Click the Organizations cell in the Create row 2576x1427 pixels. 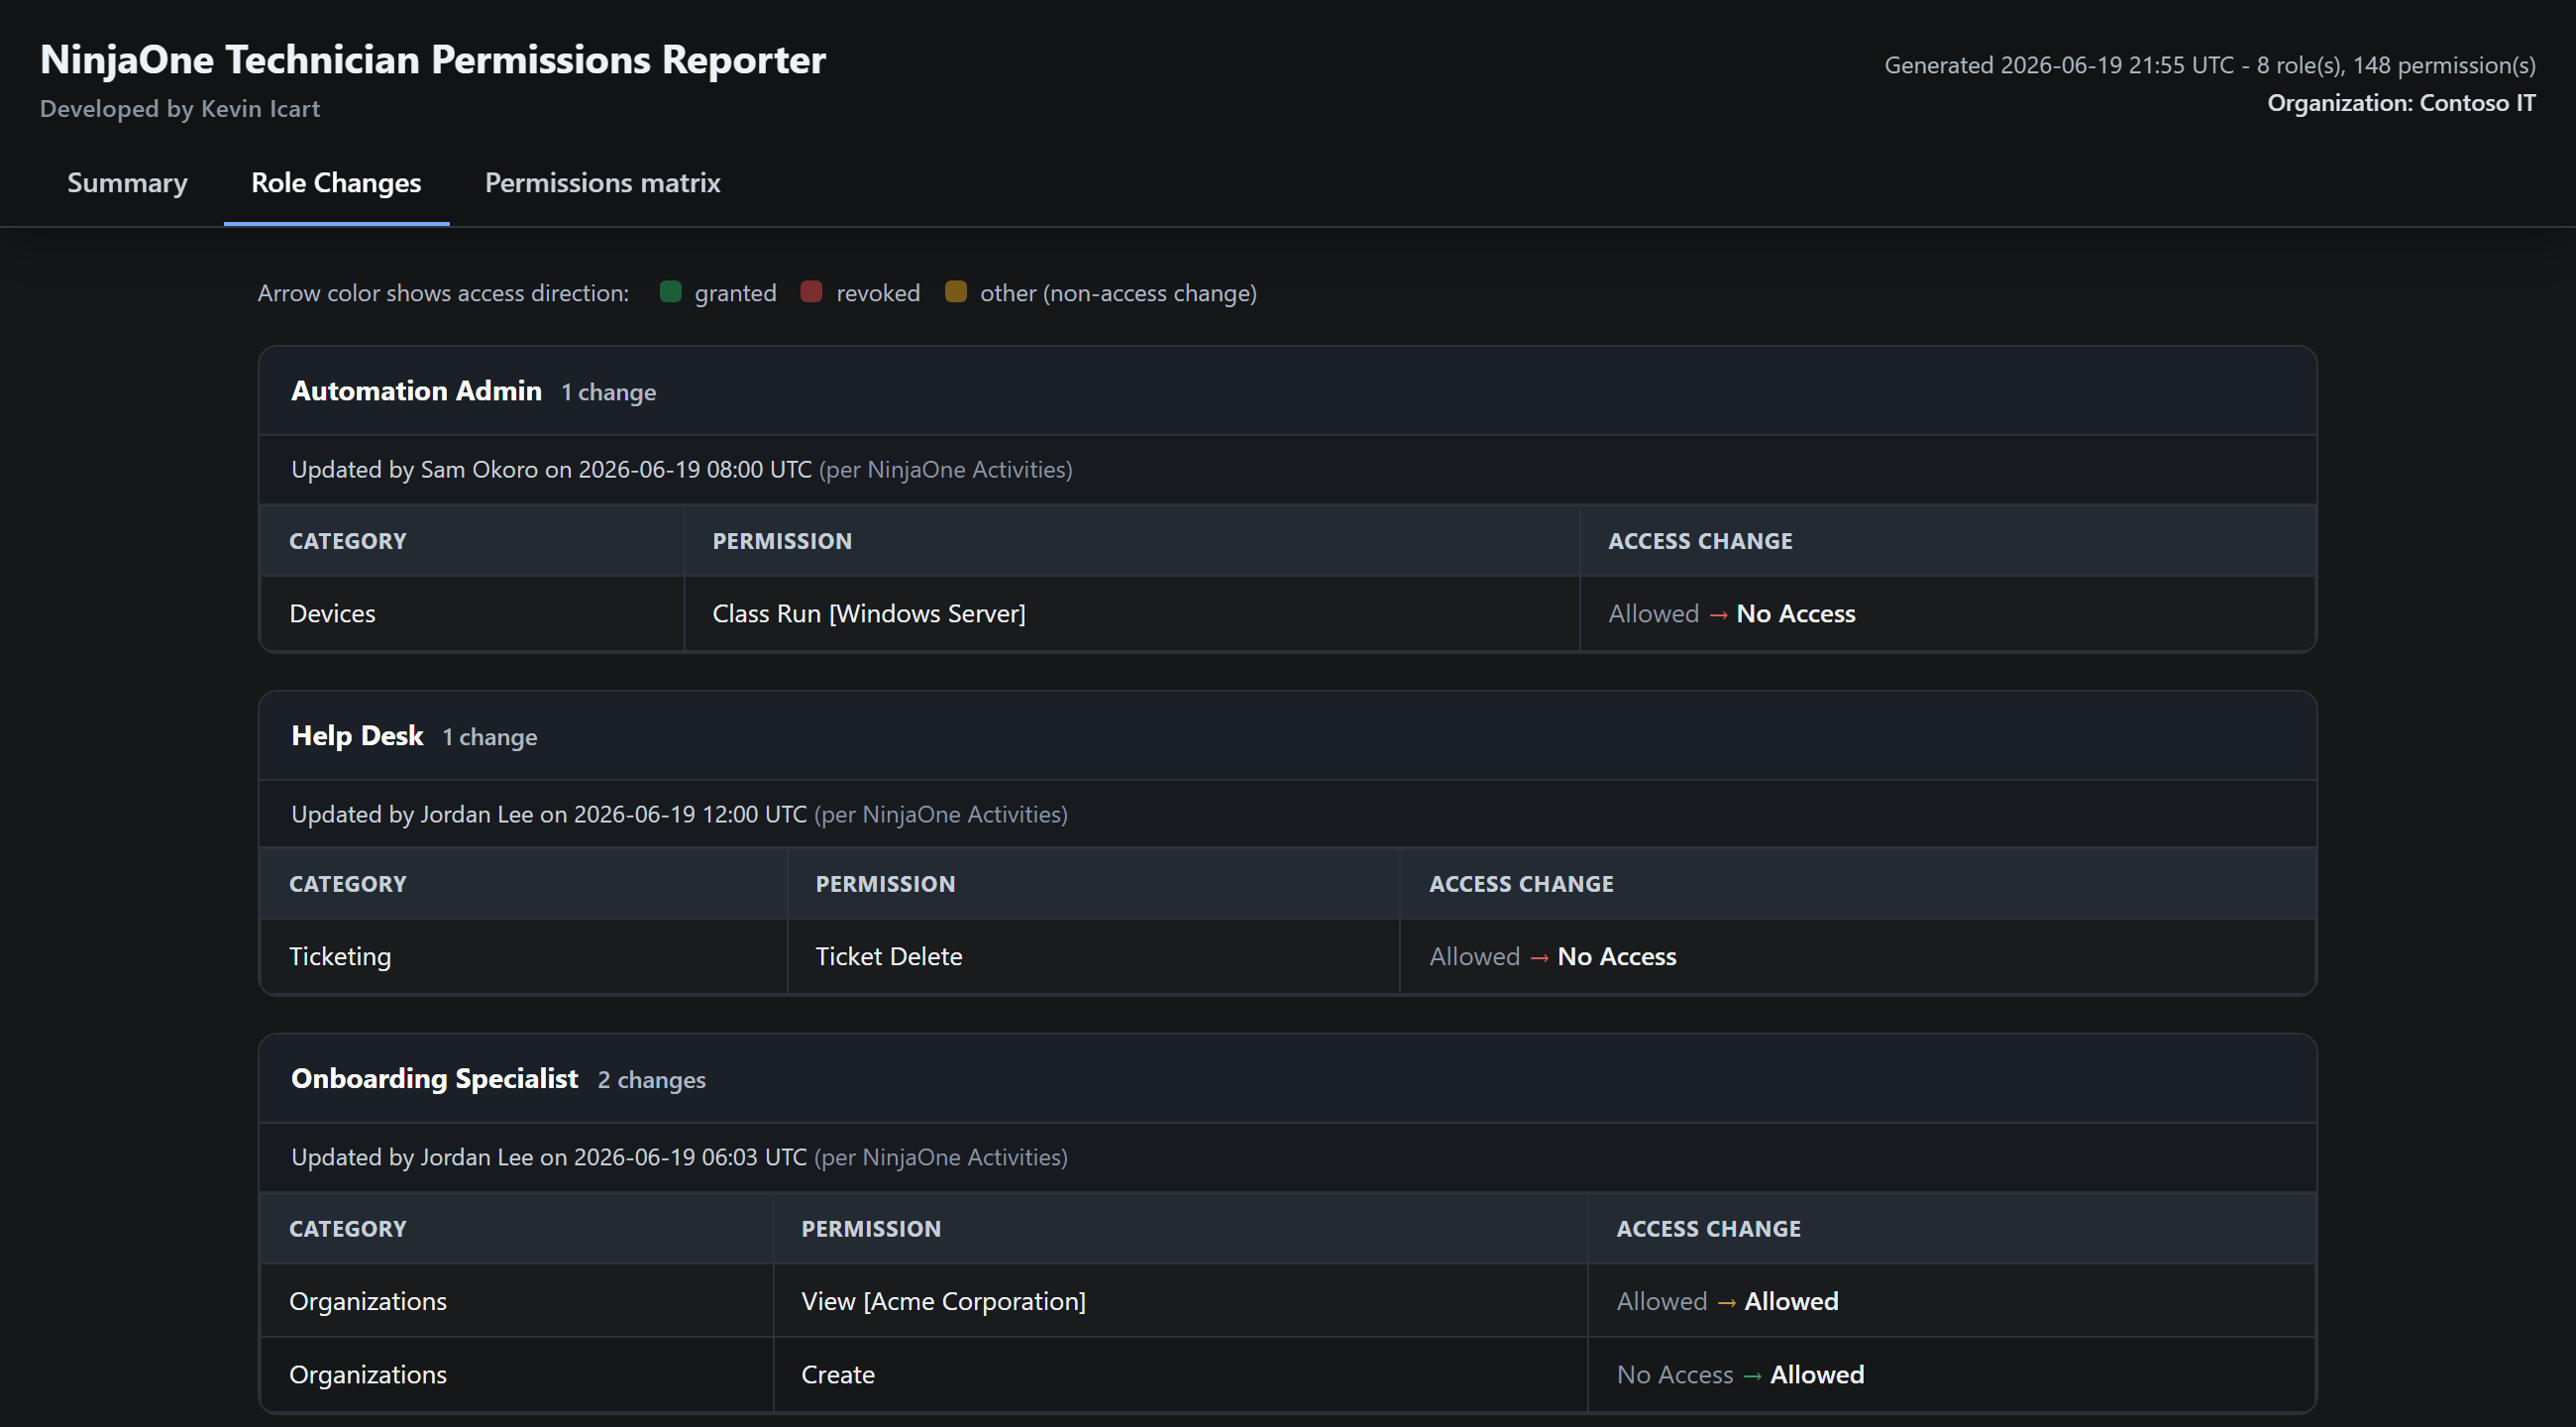[x=517, y=1375]
